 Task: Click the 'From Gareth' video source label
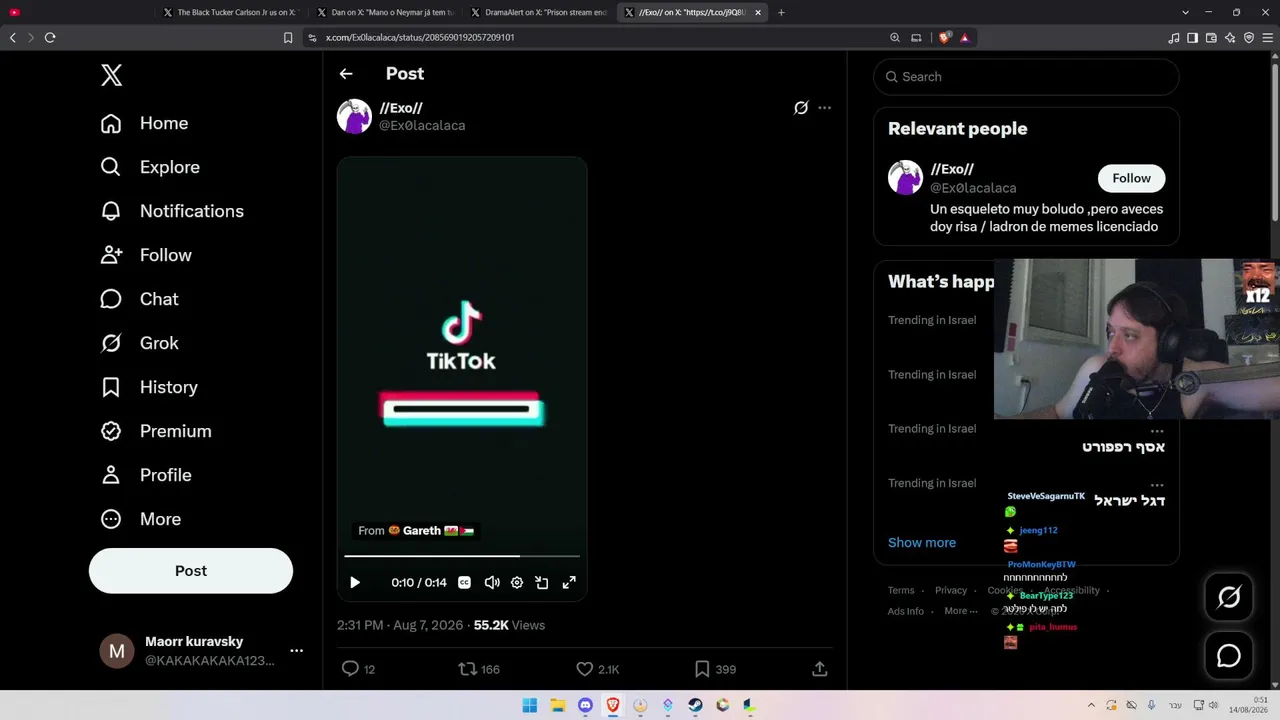coord(416,531)
